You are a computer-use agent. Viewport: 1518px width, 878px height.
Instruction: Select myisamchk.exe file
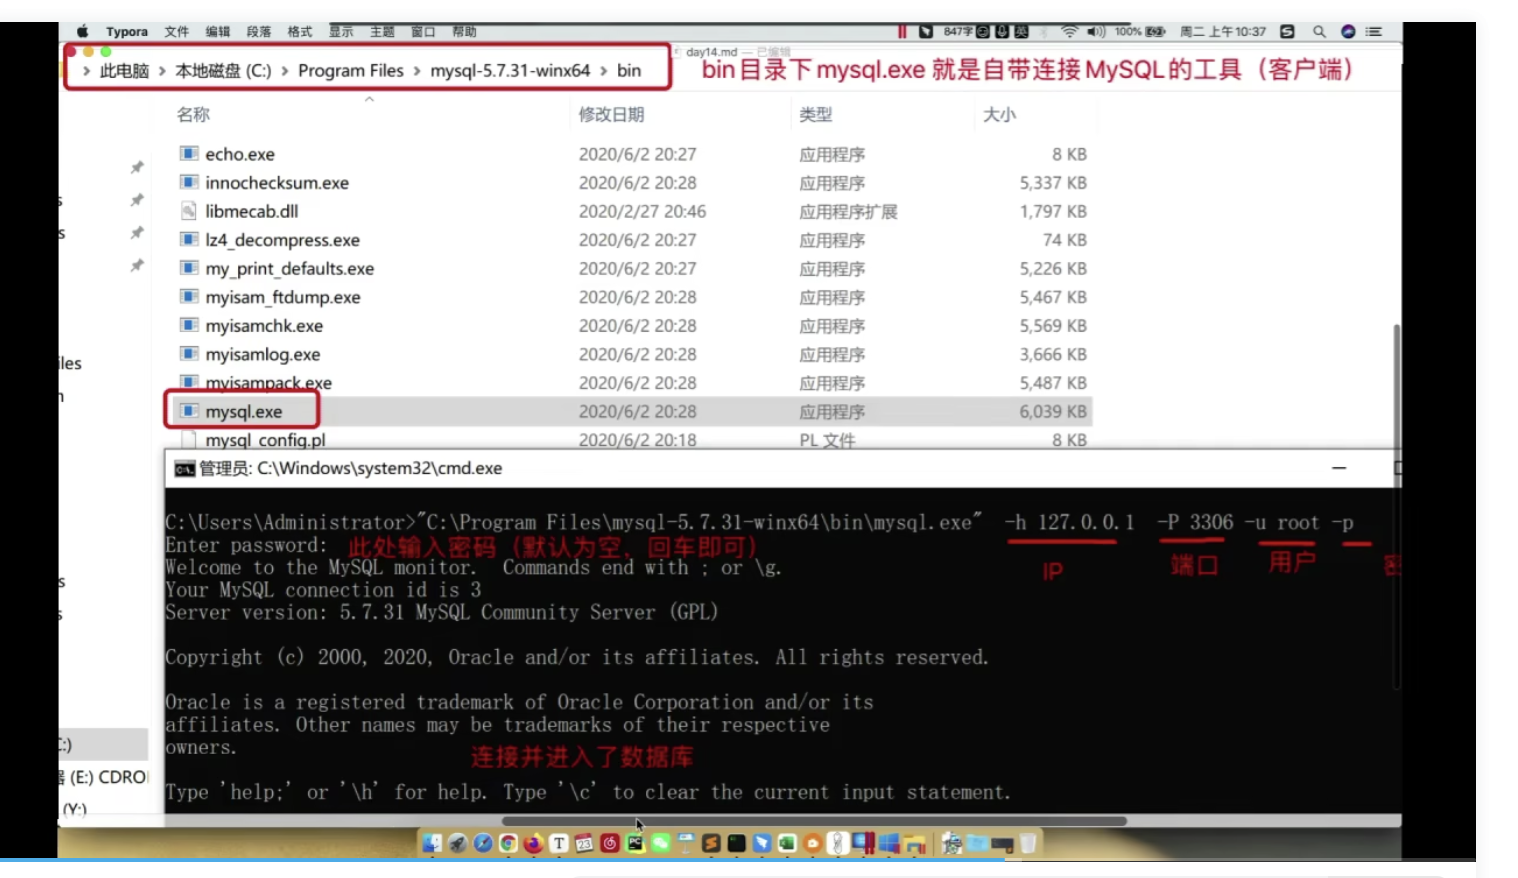point(264,326)
